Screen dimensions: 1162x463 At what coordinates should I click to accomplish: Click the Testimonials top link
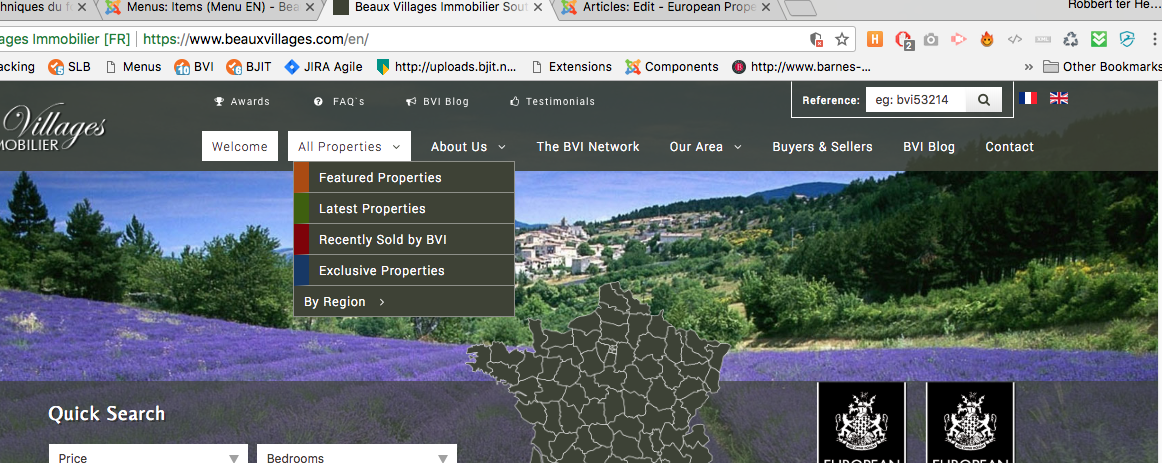click(x=552, y=101)
